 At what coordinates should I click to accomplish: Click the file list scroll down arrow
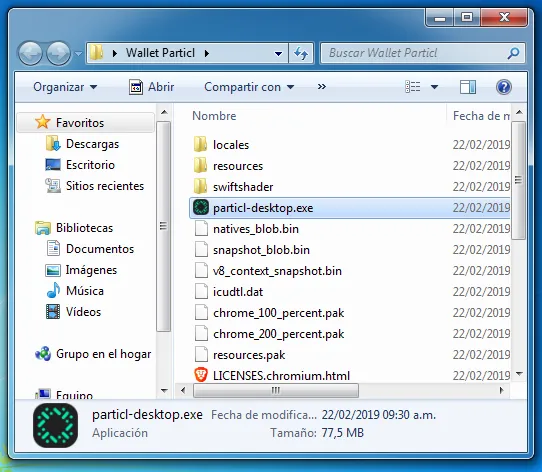click(518, 373)
